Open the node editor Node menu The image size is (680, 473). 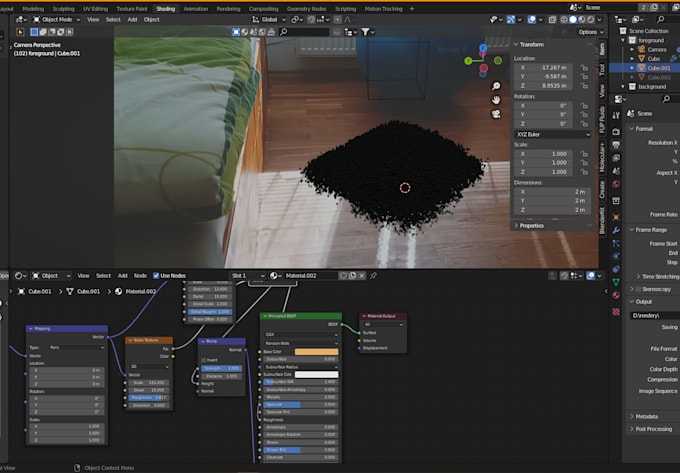(140, 275)
